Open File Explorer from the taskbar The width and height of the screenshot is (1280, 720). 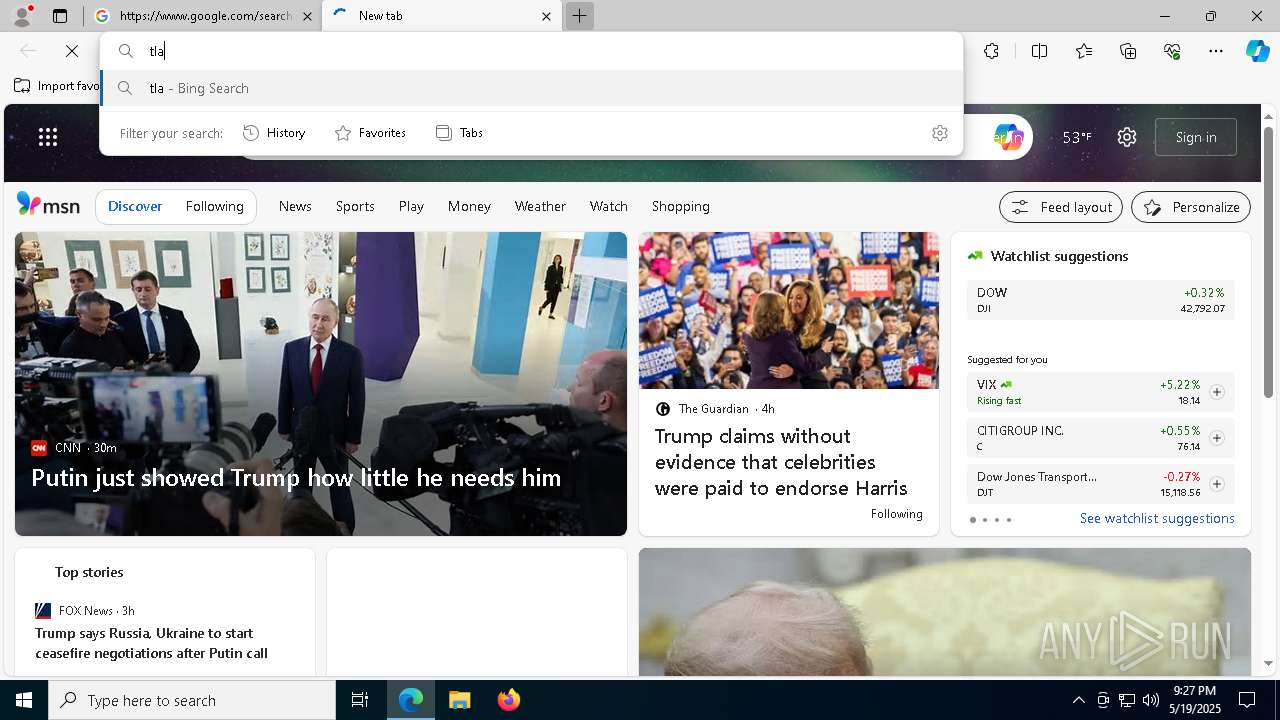pyautogui.click(x=459, y=700)
